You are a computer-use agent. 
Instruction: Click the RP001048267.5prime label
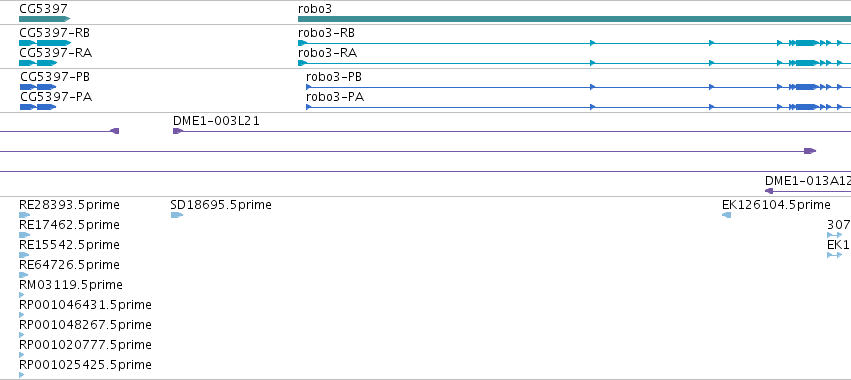[x=85, y=325]
